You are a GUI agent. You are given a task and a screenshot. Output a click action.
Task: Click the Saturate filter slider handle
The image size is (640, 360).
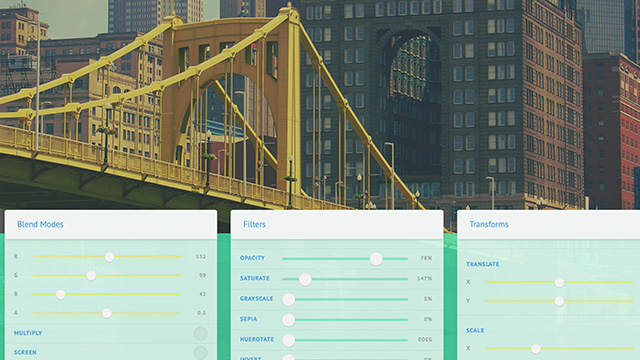click(305, 279)
